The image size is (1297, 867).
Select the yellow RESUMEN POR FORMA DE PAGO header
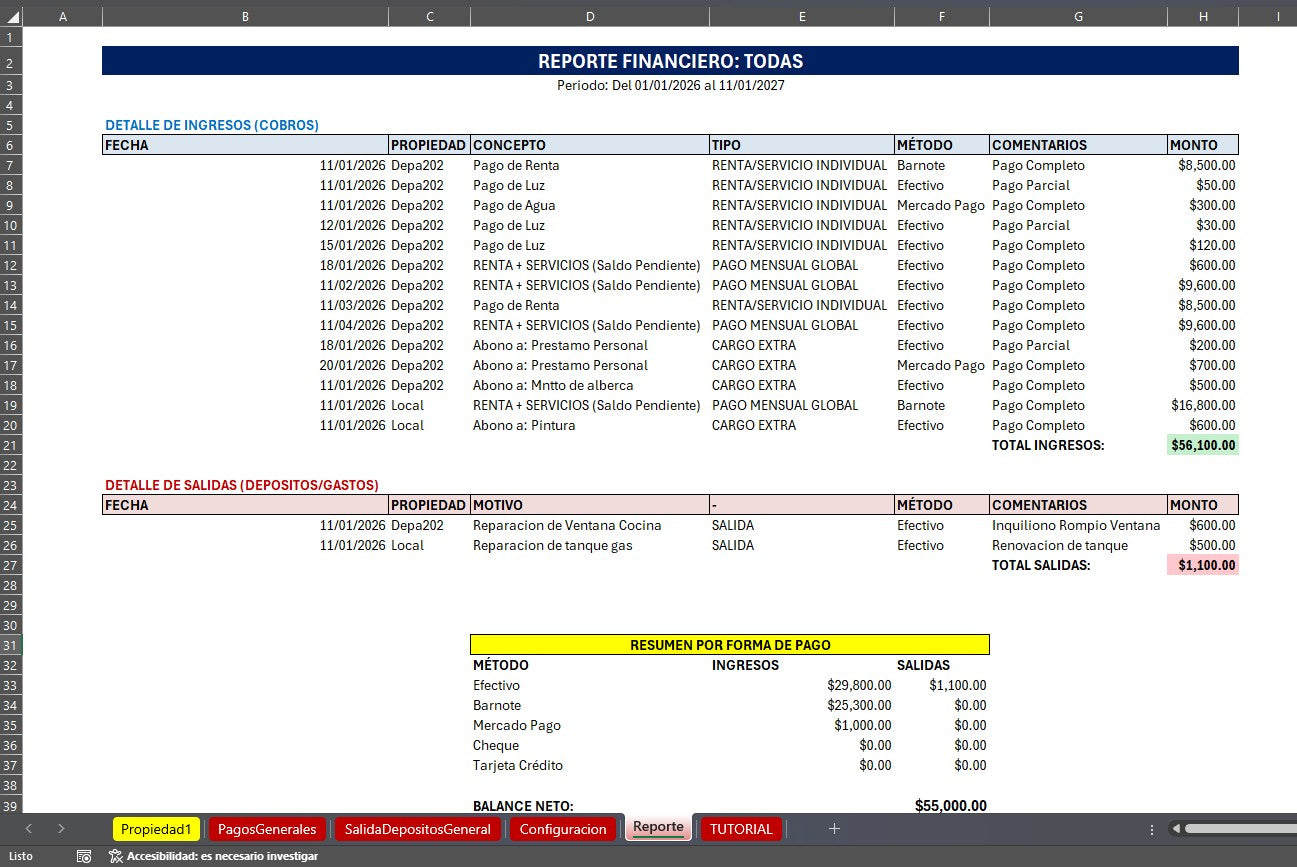(729, 645)
